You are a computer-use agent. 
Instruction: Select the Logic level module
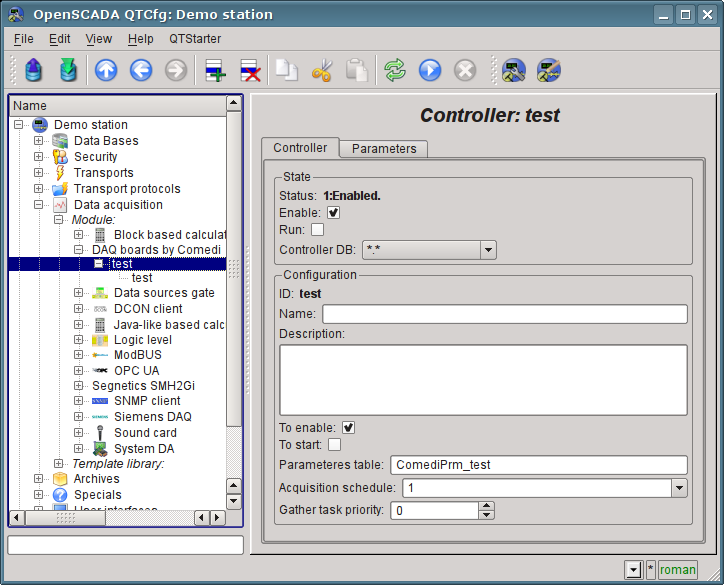(x=143, y=340)
